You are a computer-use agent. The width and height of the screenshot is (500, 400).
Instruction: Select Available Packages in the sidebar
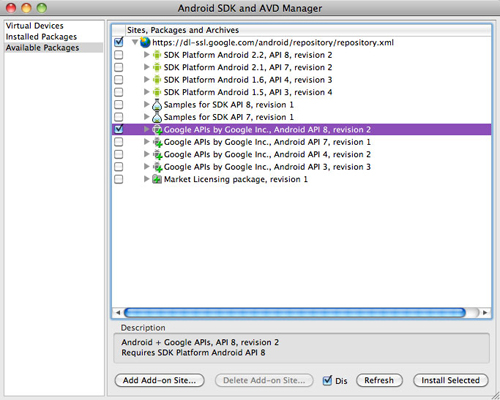[54, 48]
